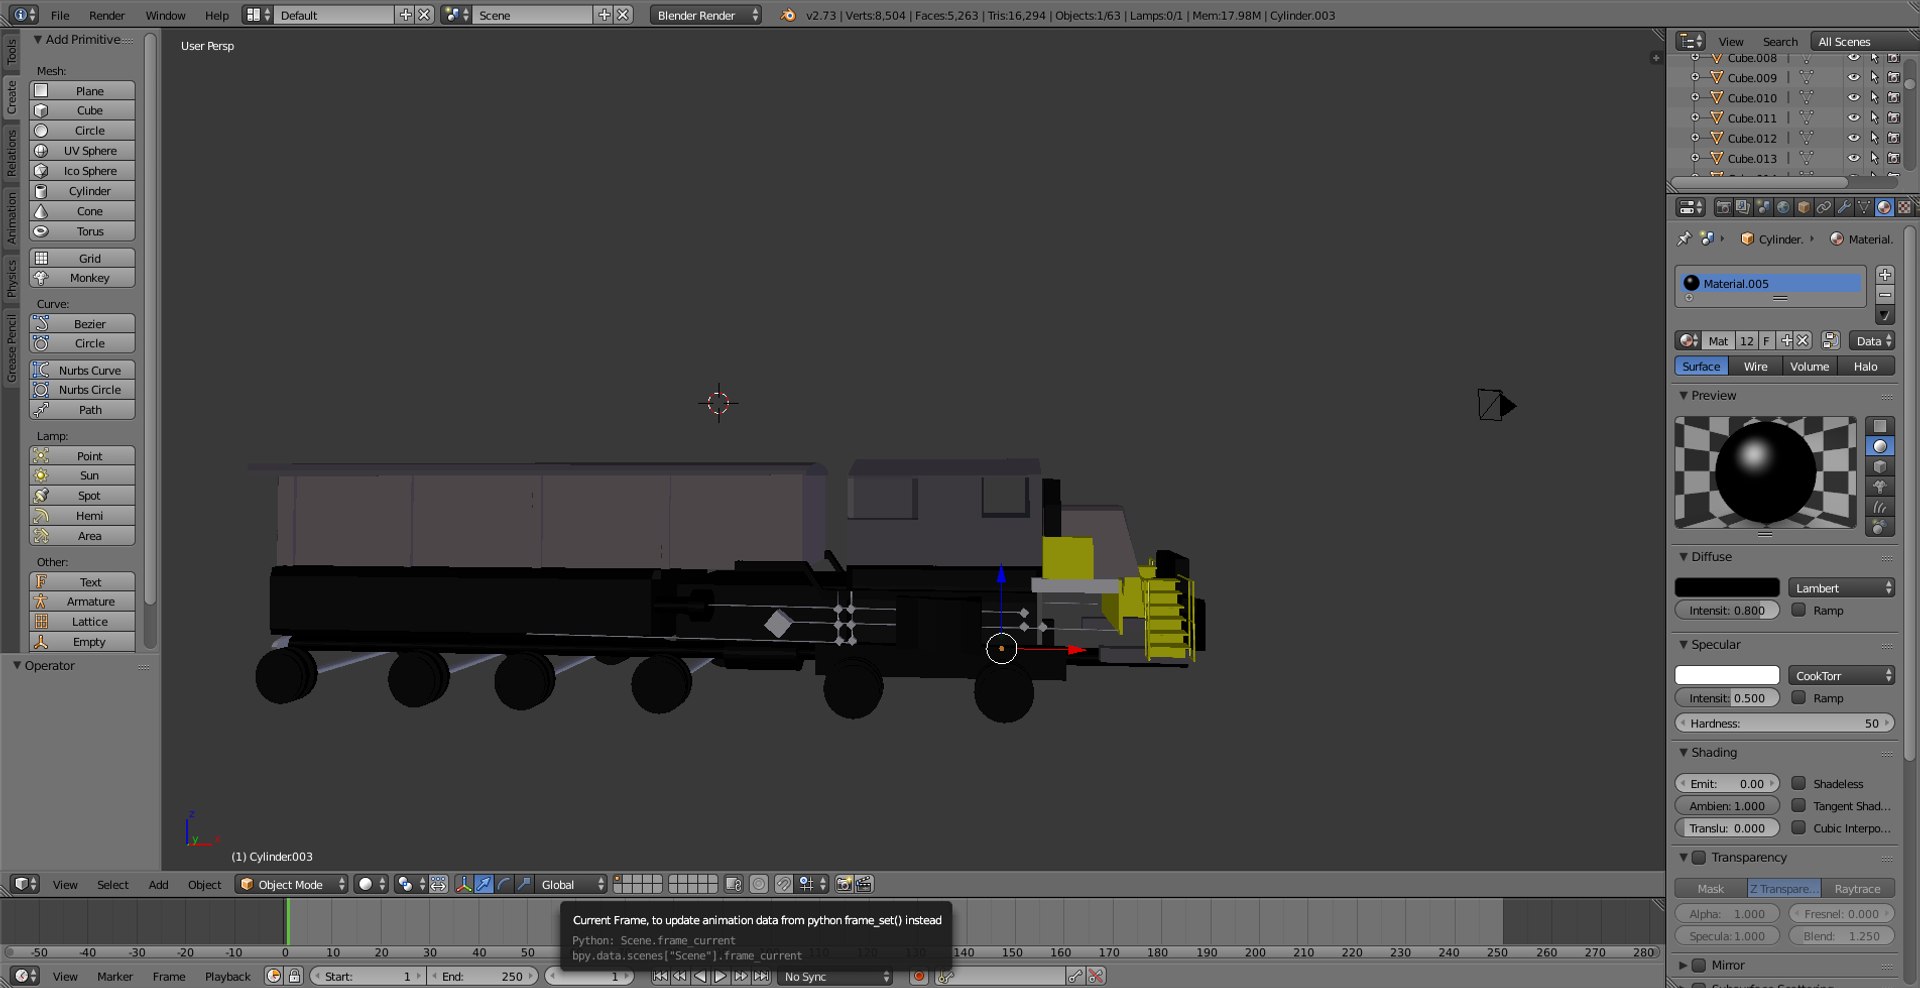Add a Sun lamp
Screen dimensions: 1920x988
[x=82, y=476]
